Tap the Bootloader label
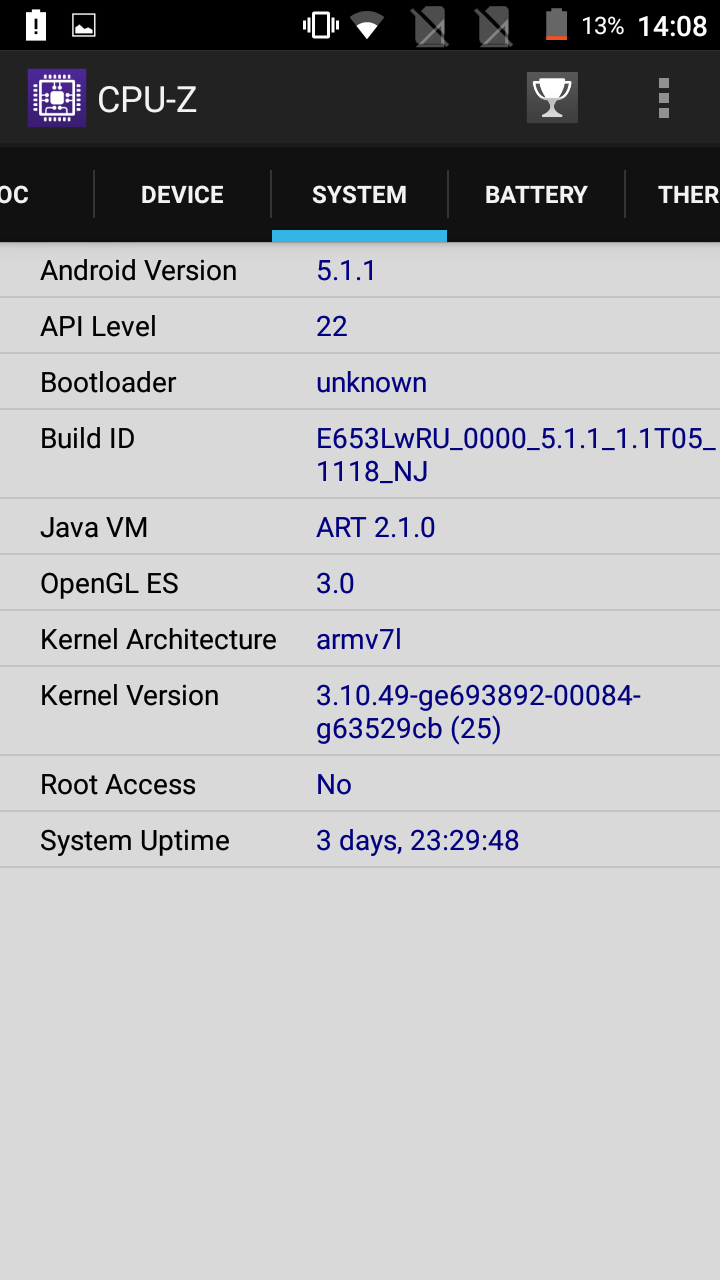The width and height of the screenshot is (720, 1280). [108, 382]
